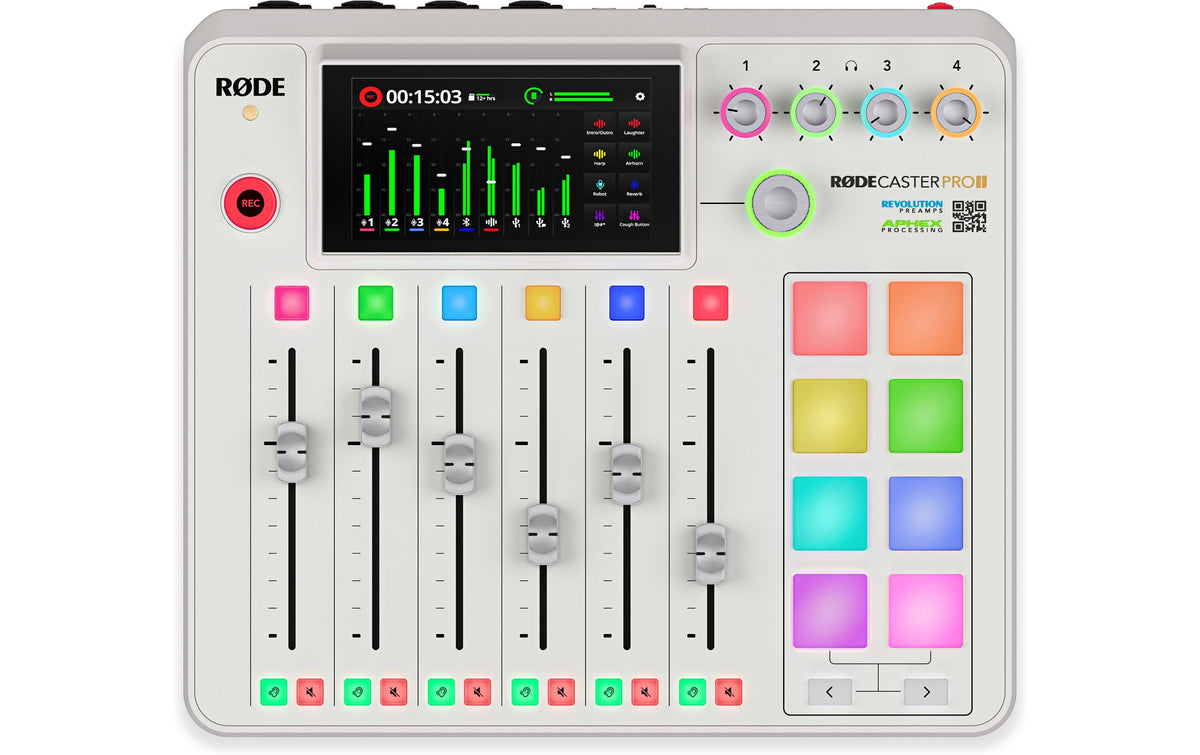Select the Bluetooth channel icon on the touchscreen

[x=466, y=222]
